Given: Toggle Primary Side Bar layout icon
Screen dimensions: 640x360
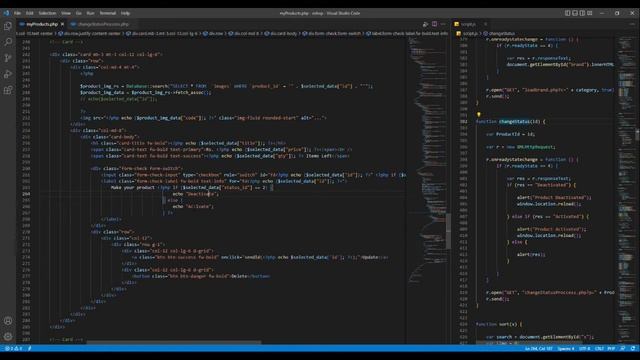Looking at the screenshot, I should click(567, 13).
